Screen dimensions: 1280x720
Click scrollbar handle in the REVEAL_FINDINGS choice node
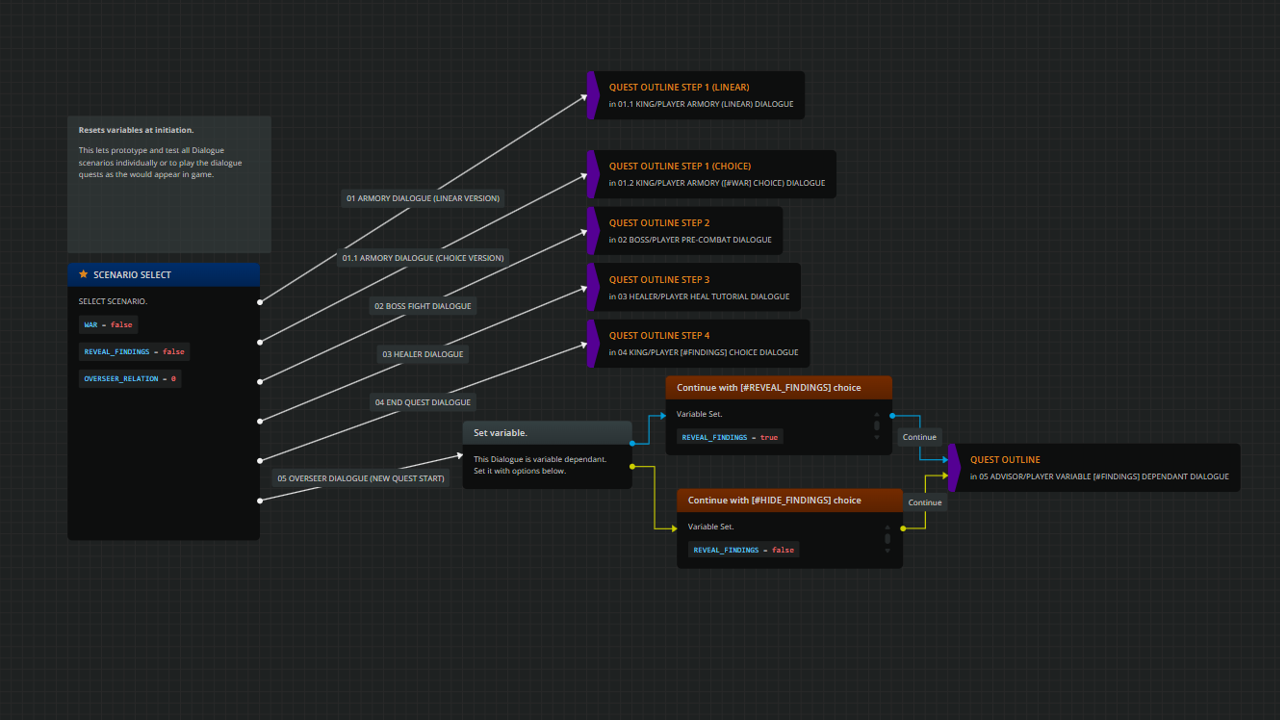pyautogui.click(x=877, y=426)
